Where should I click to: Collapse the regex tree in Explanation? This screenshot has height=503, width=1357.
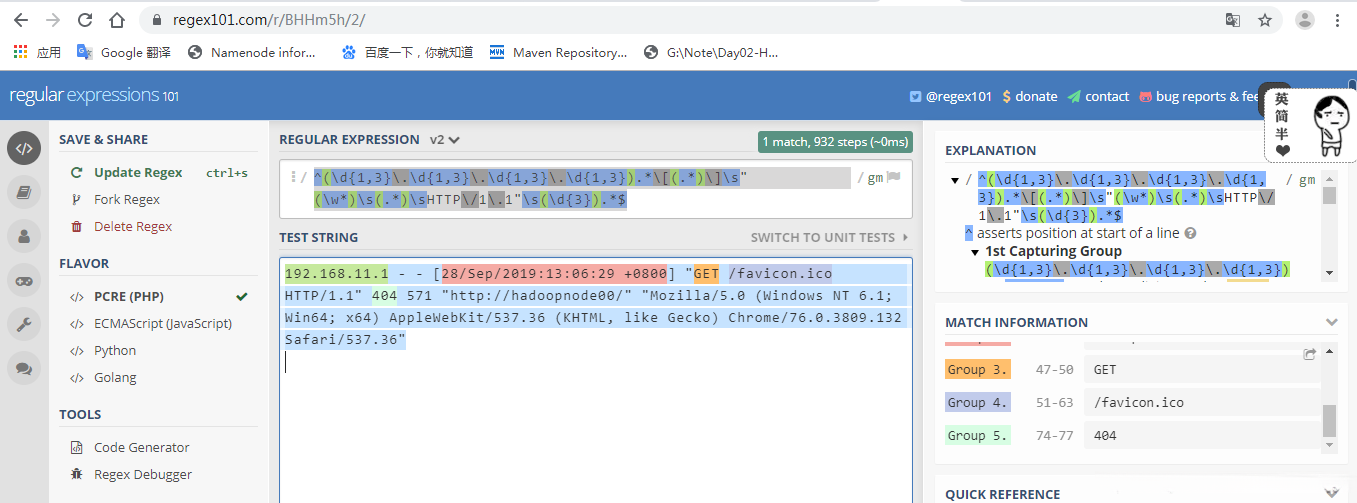coord(955,180)
